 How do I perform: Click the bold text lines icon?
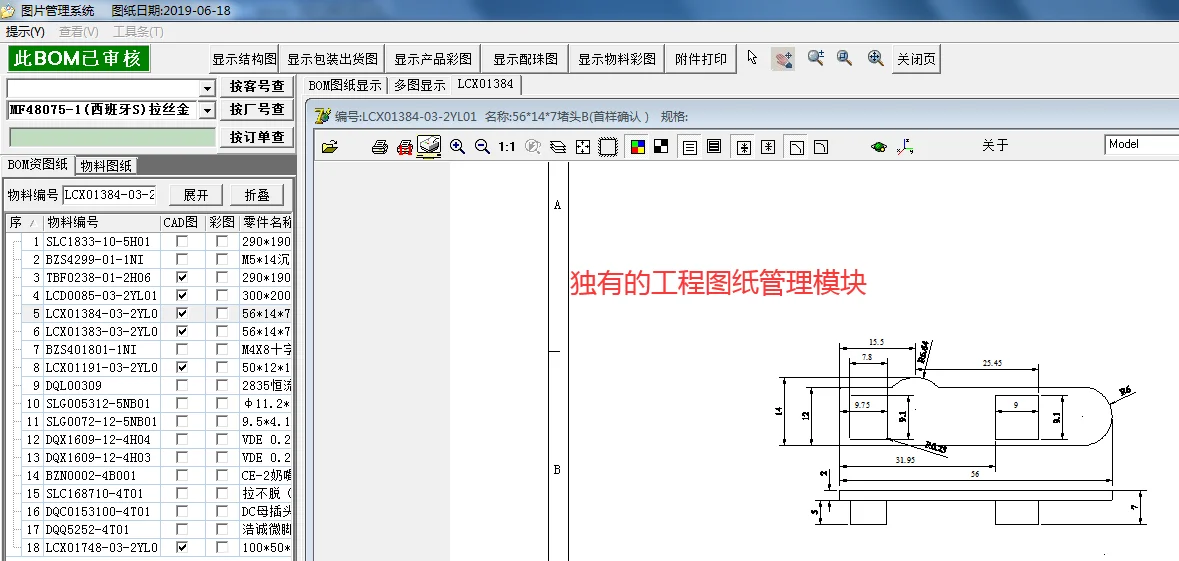click(x=714, y=147)
